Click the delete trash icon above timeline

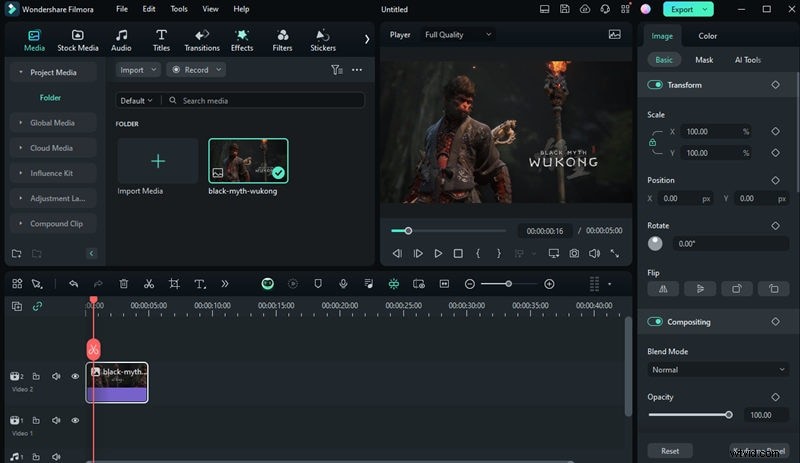pos(124,284)
